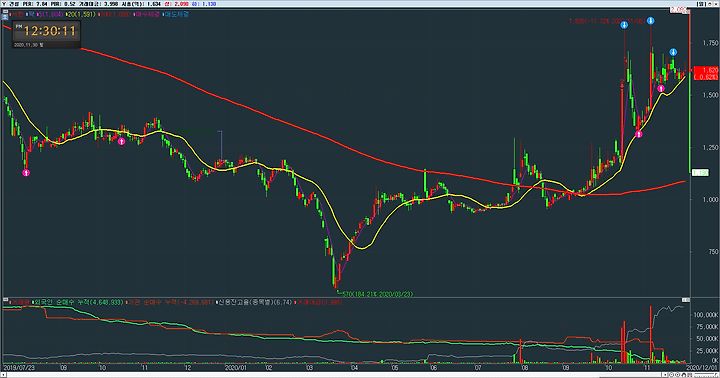The width and height of the screenshot is (720, 378).
Task: Click the 750 label on the price axis
Action: 713,252
